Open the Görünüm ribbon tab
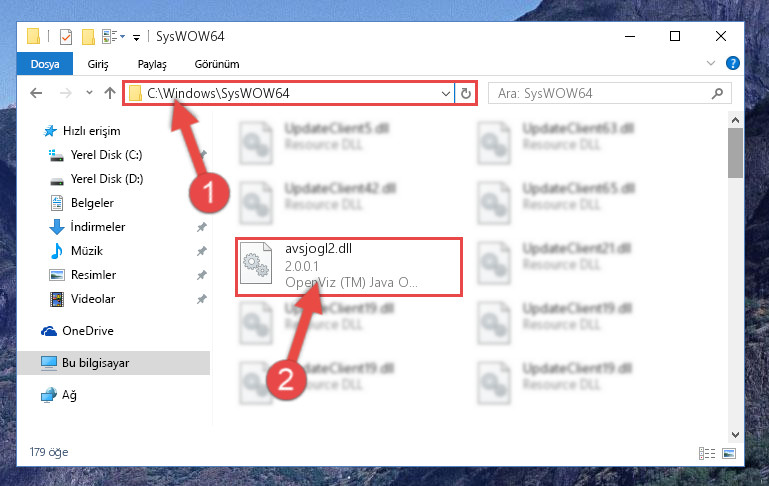Image resolution: width=769 pixels, height=486 pixels. [x=217, y=64]
